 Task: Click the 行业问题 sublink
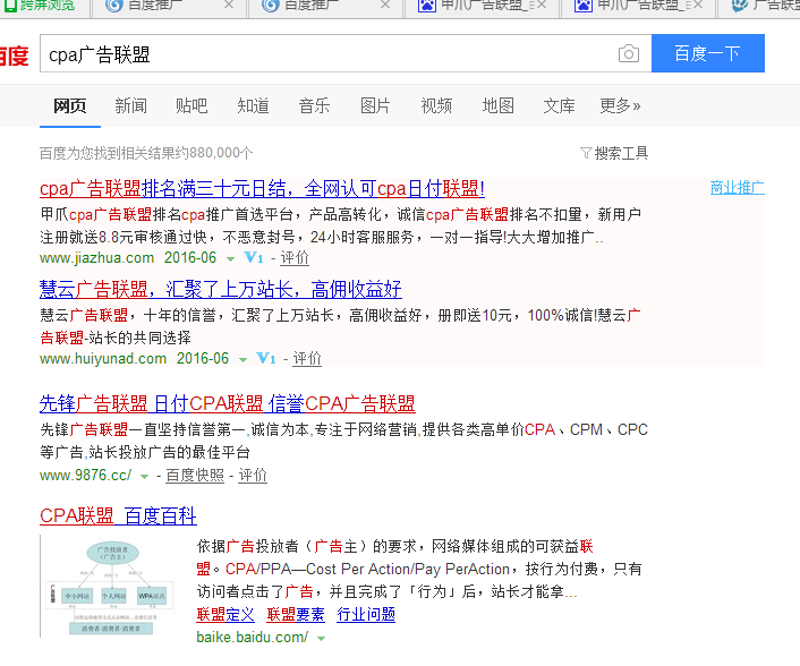pos(366,614)
